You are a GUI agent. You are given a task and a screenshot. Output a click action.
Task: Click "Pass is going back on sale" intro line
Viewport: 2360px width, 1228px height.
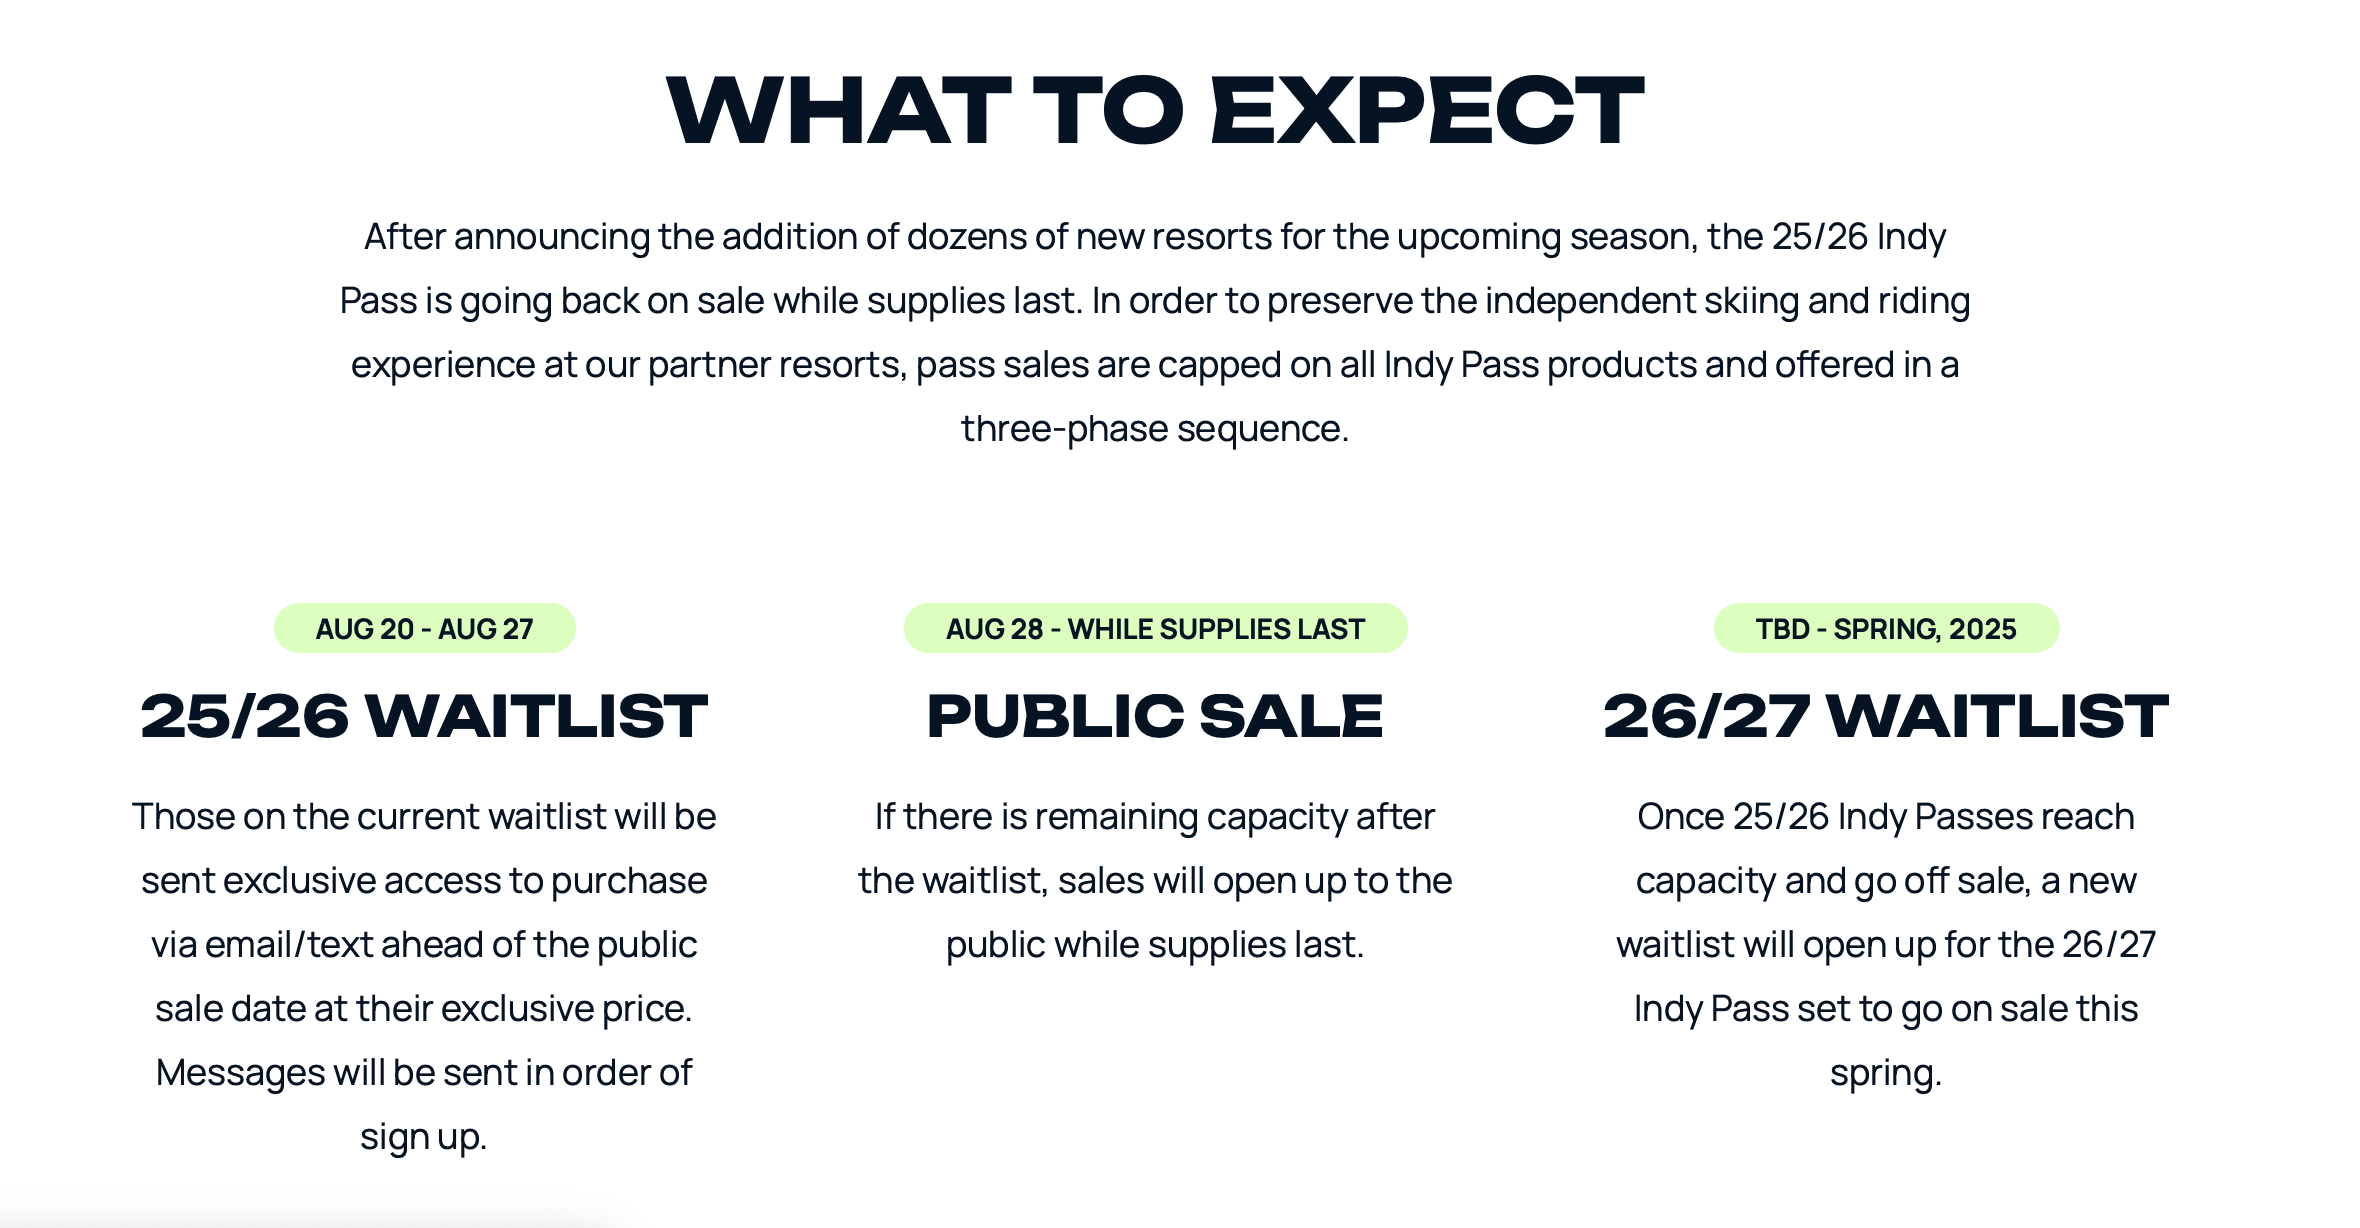1155,301
